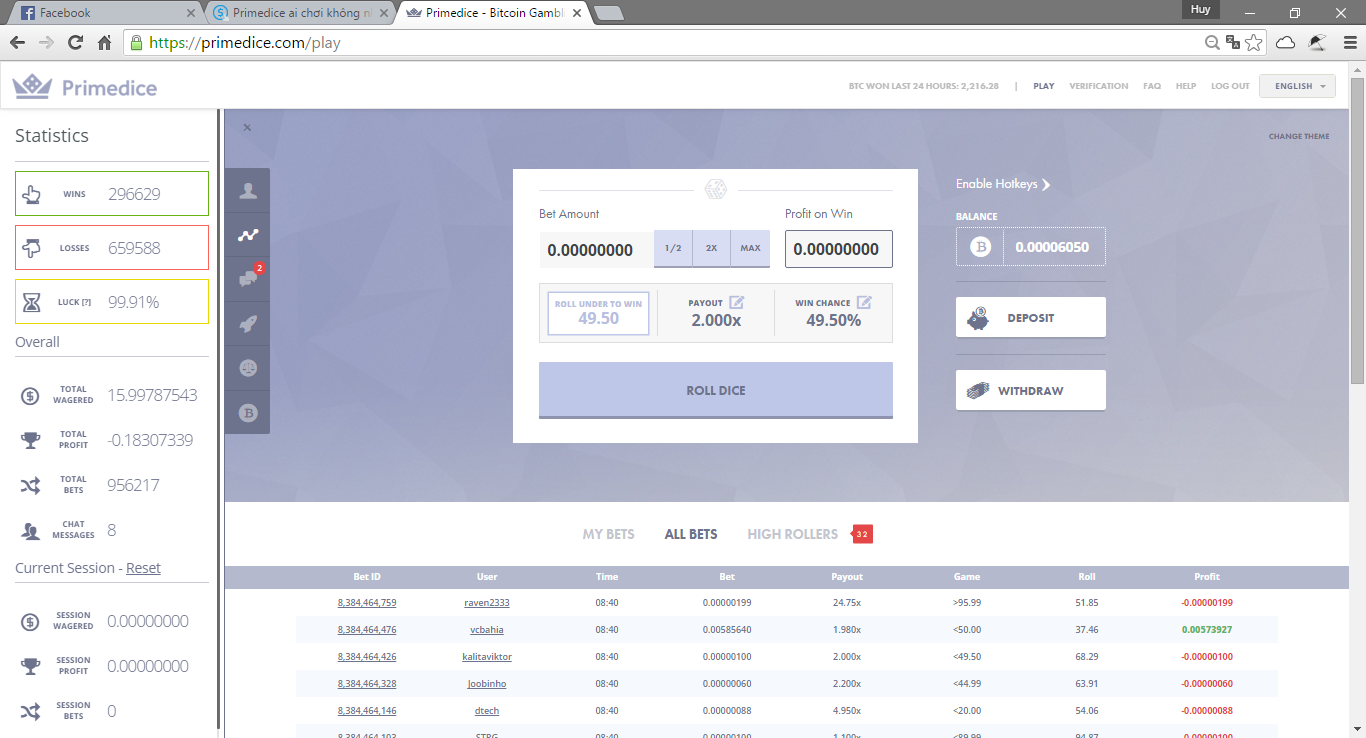Open chat with the 2 badge

tap(247, 279)
